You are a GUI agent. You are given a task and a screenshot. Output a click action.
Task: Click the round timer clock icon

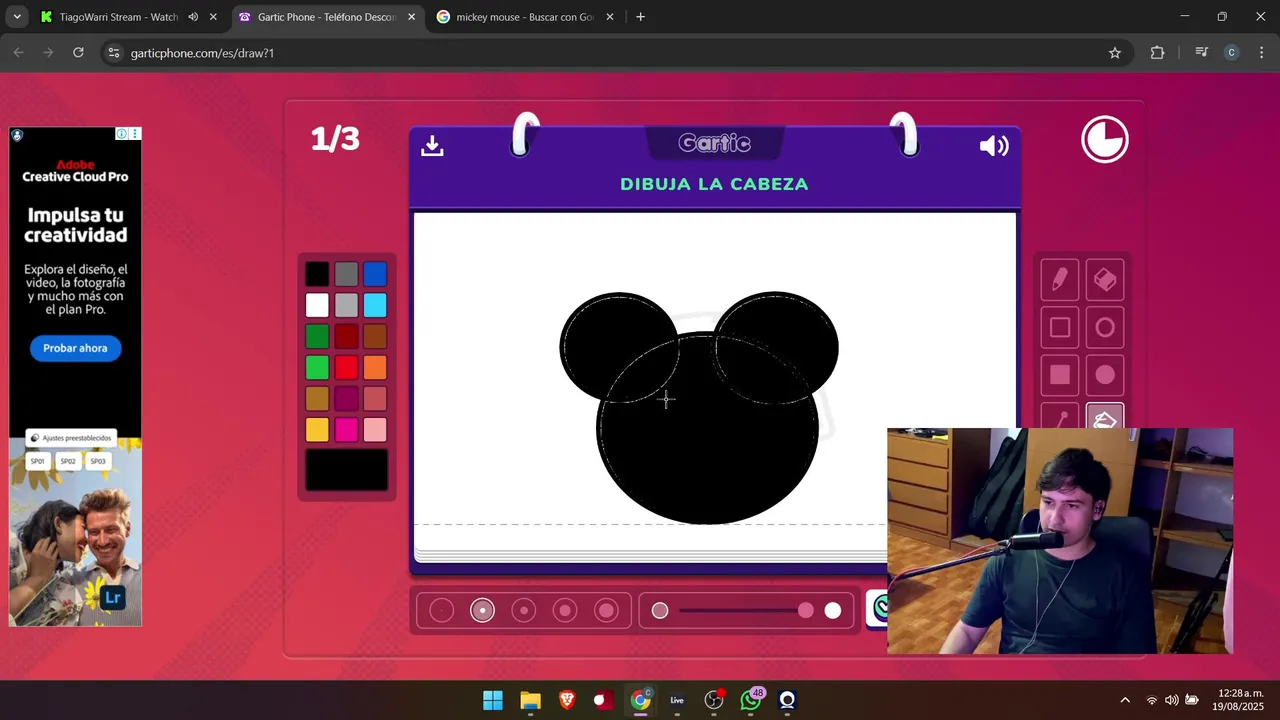coord(1105,140)
